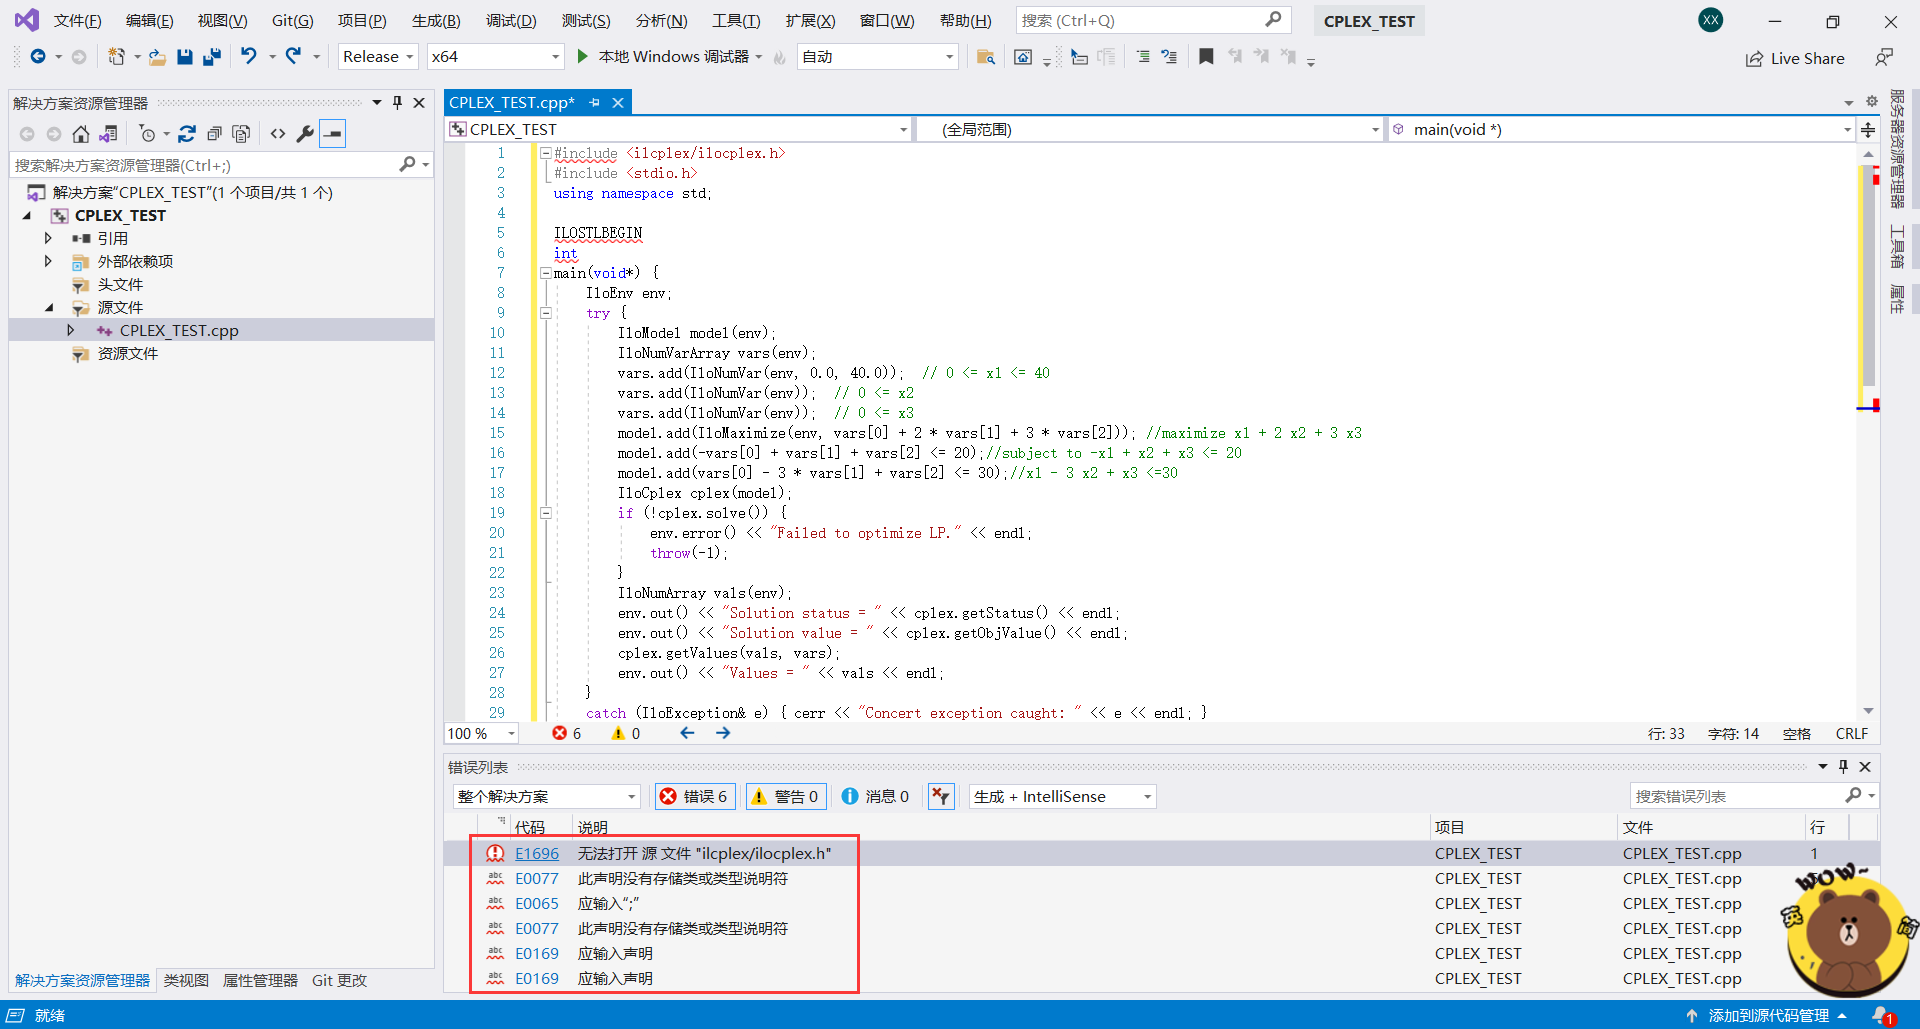
Task: Click the Save All icon in the toolbar
Action: click(x=211, y=57)
